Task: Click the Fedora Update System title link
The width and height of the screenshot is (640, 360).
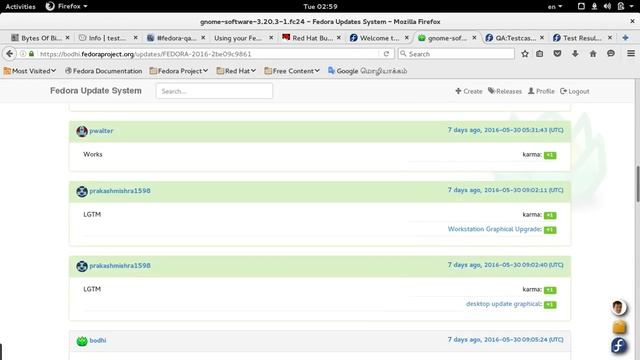Action: (96, 91)
